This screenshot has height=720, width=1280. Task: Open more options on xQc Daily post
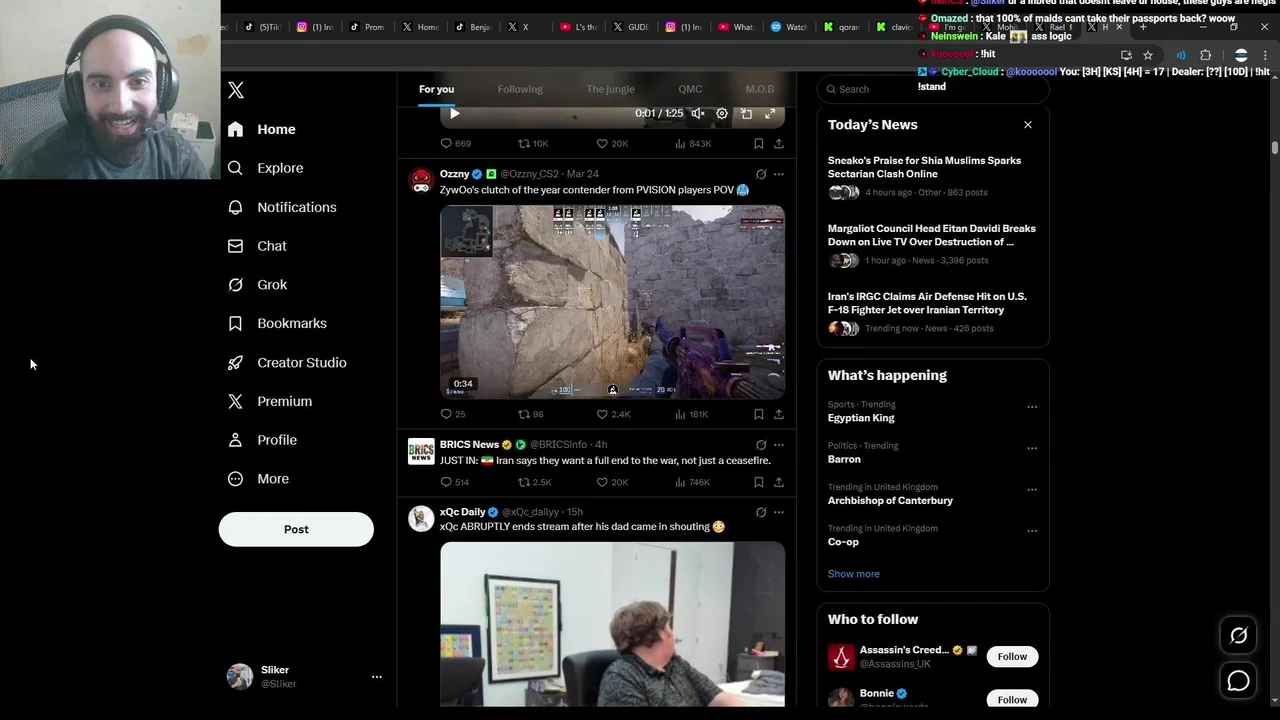(779, 512)
